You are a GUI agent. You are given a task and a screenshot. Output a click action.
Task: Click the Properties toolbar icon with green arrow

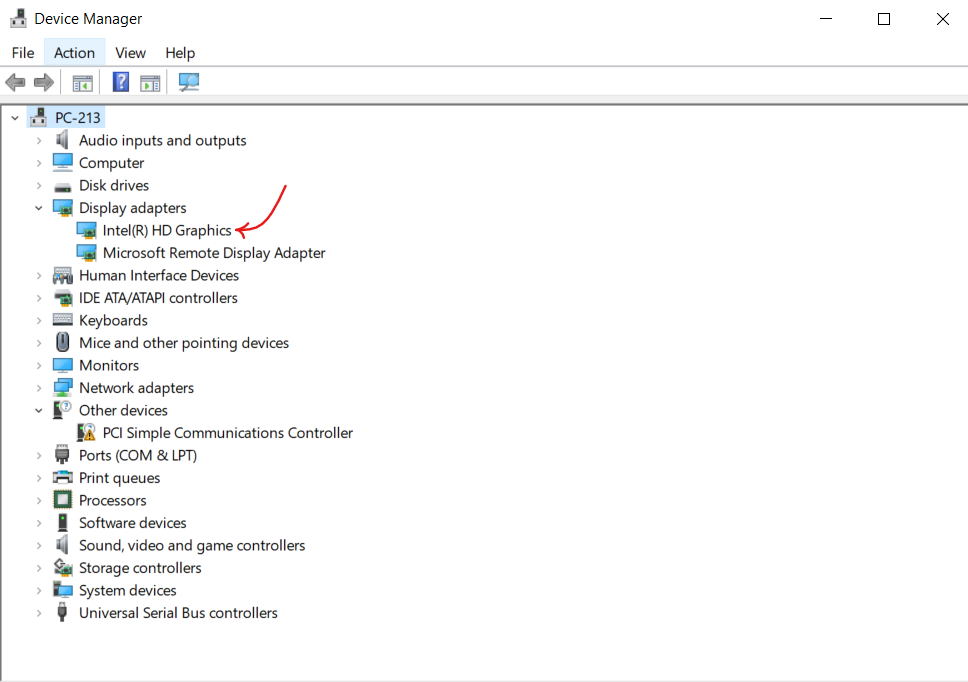[150, 82]
